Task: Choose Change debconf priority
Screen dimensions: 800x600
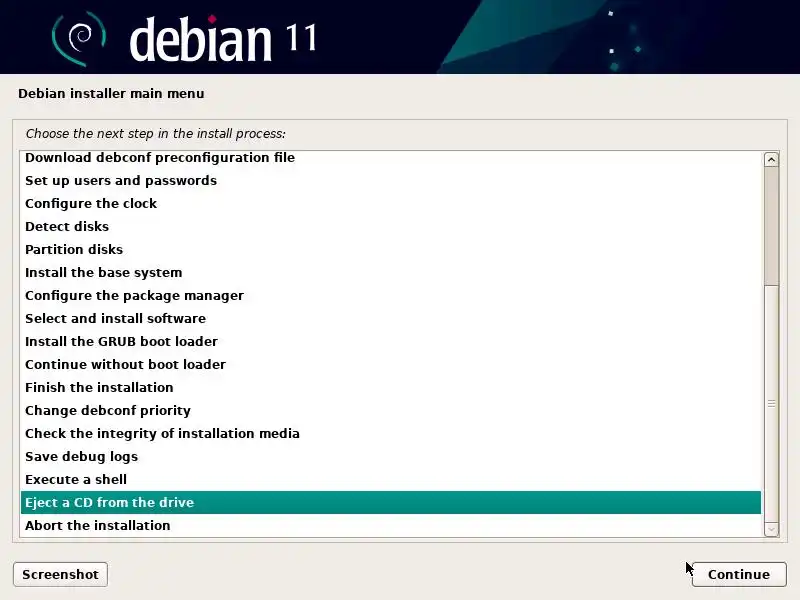Action: tap(391, 410)
